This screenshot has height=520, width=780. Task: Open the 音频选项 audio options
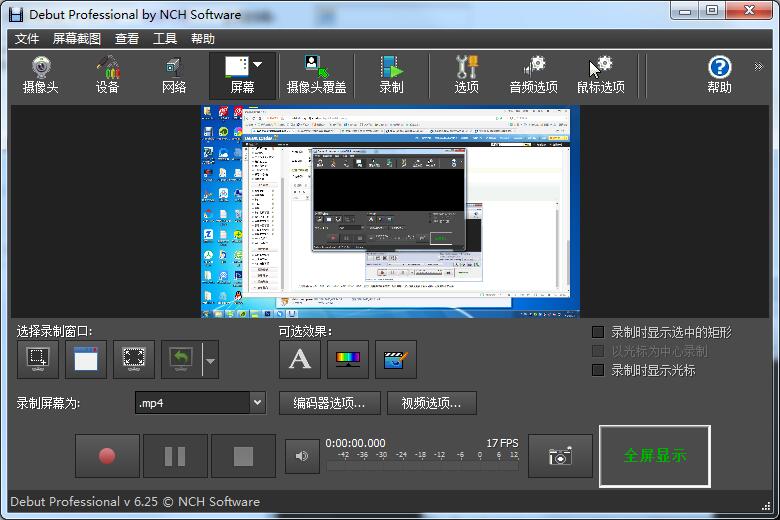(533, 75)
